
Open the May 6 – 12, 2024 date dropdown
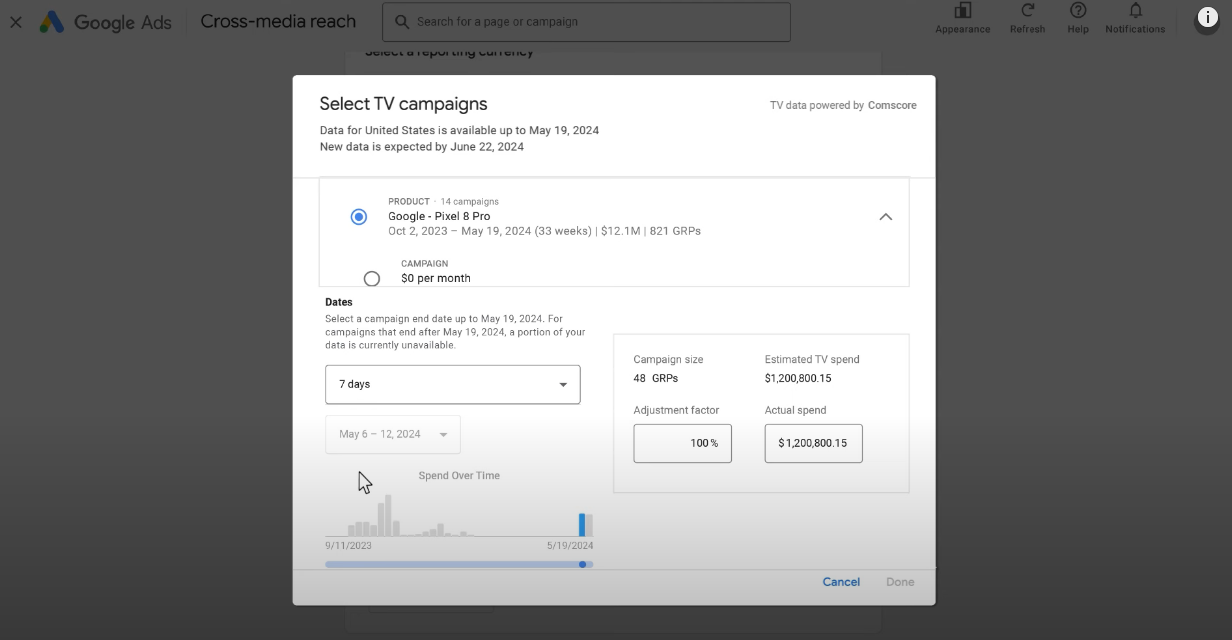click(x=393, y=434)
